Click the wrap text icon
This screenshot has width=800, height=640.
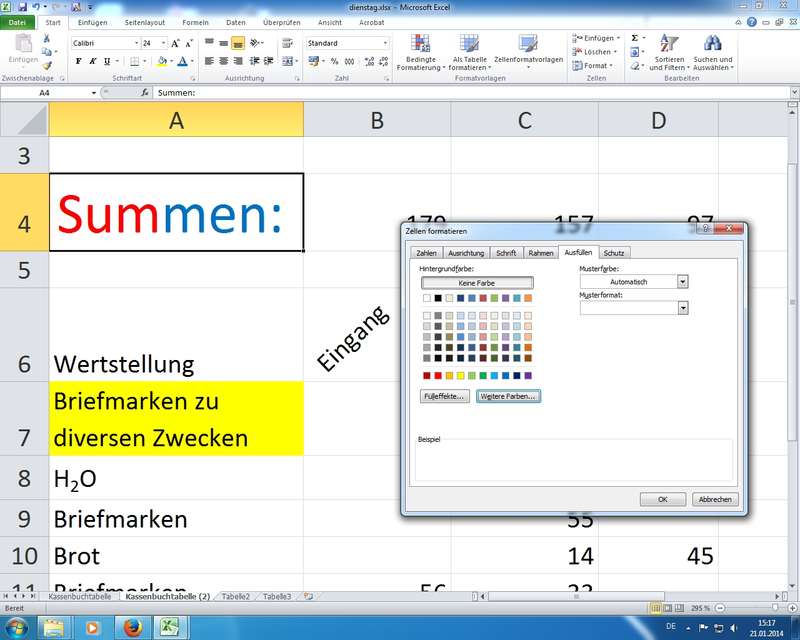tap(288, 43)
